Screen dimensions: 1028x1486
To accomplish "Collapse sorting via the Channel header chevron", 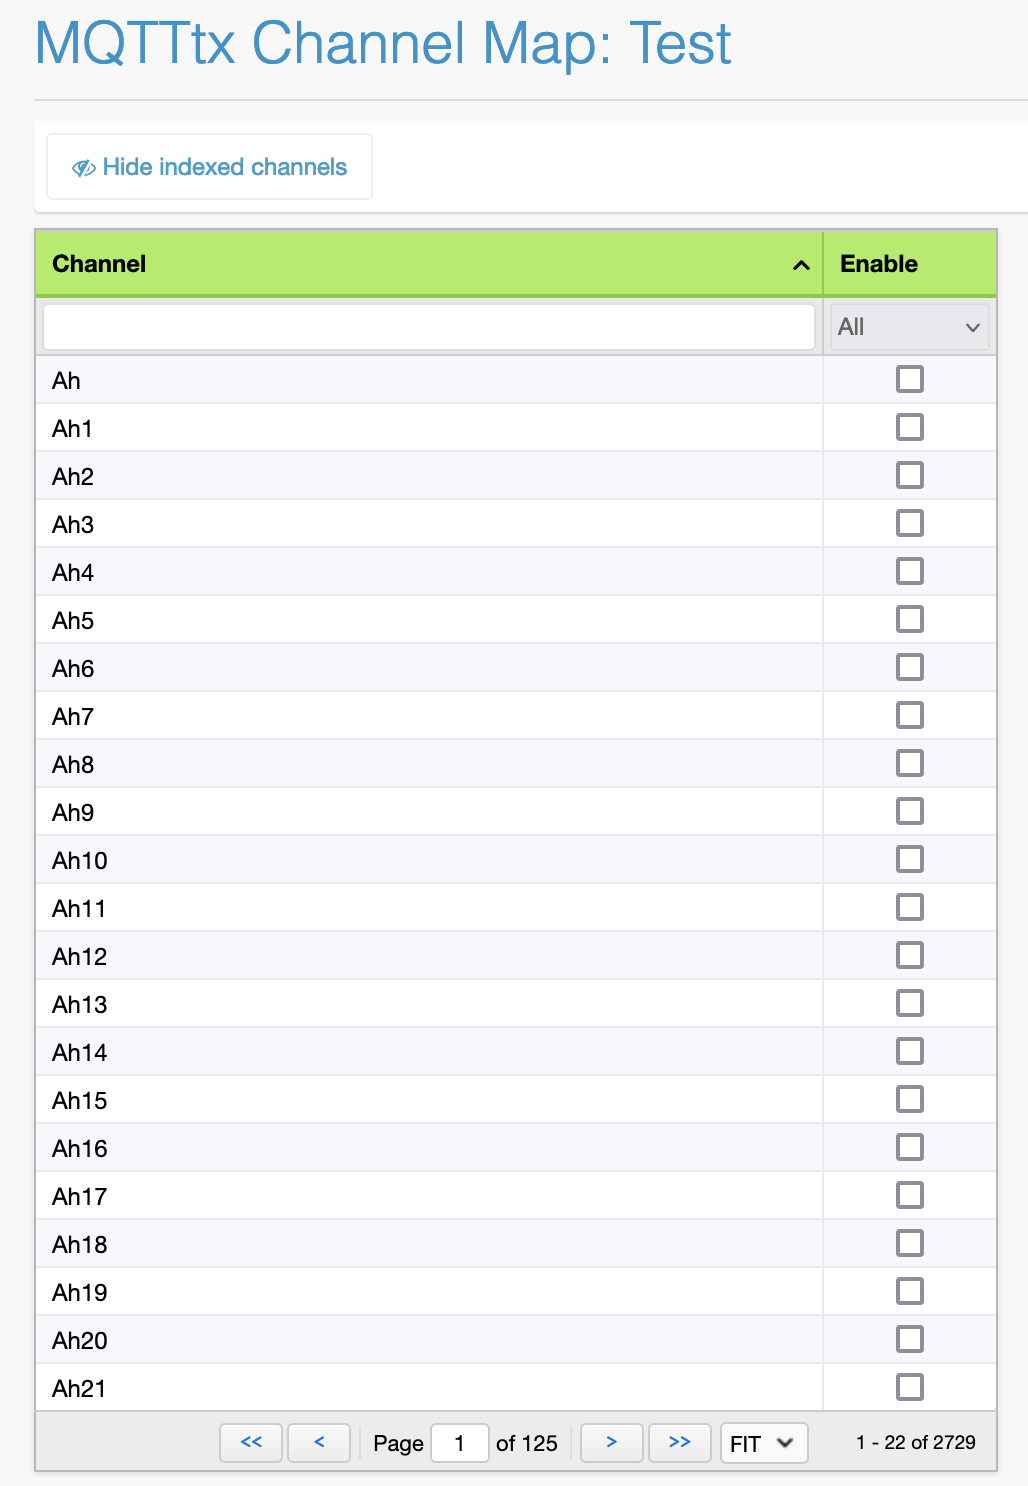I will pos(800,266).
